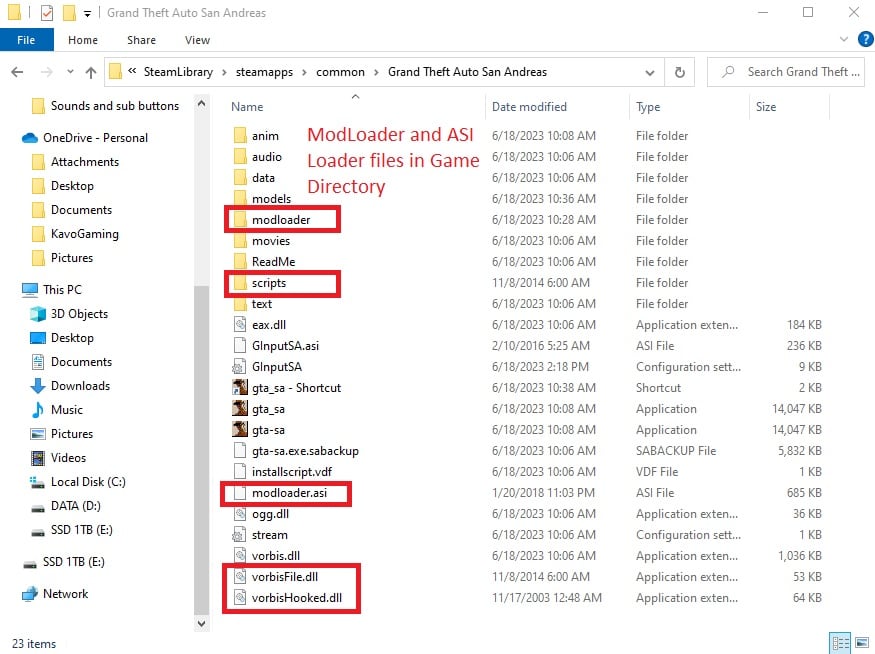The width and height of the screenshot is (875, 654).
Task: Select the GInputSA.asi file icon
Action: pos(240,345)
